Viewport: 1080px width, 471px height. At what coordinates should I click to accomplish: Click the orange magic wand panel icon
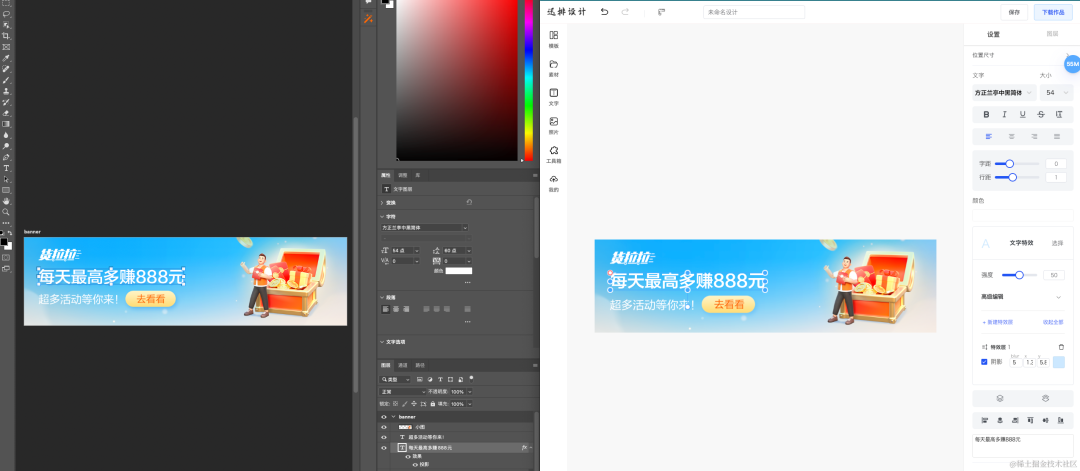pos(368,19)
